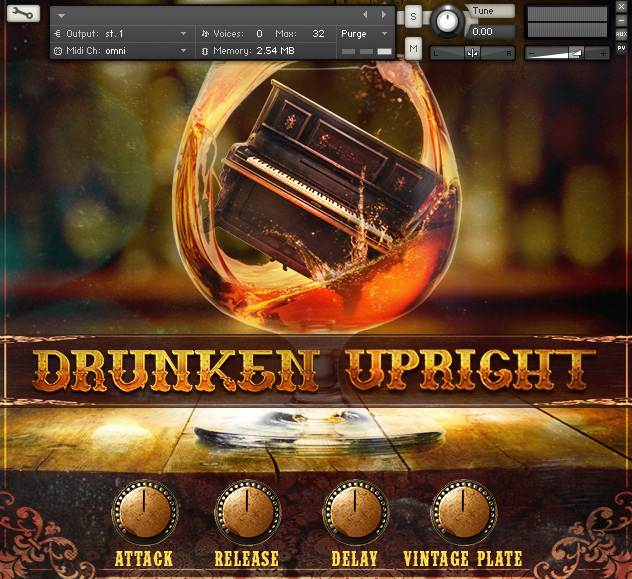Click the Voices count value 0

coord(259,34)
